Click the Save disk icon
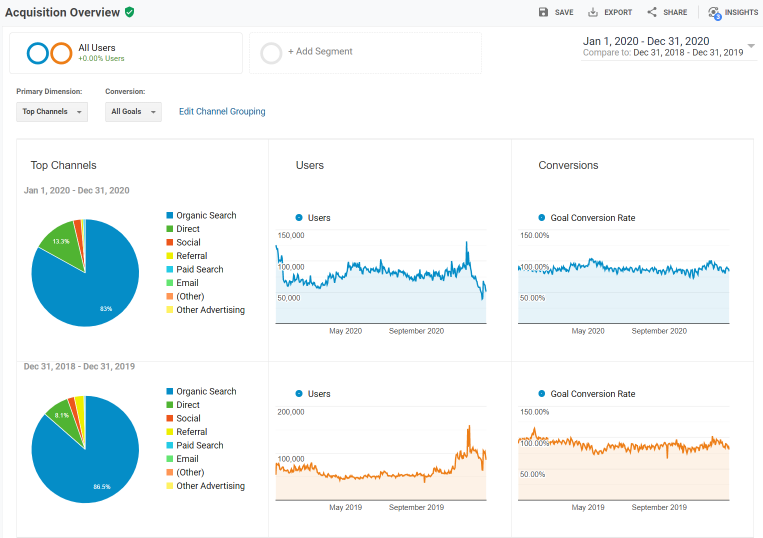This screenshot has height=538, width=763. [544, 12]
